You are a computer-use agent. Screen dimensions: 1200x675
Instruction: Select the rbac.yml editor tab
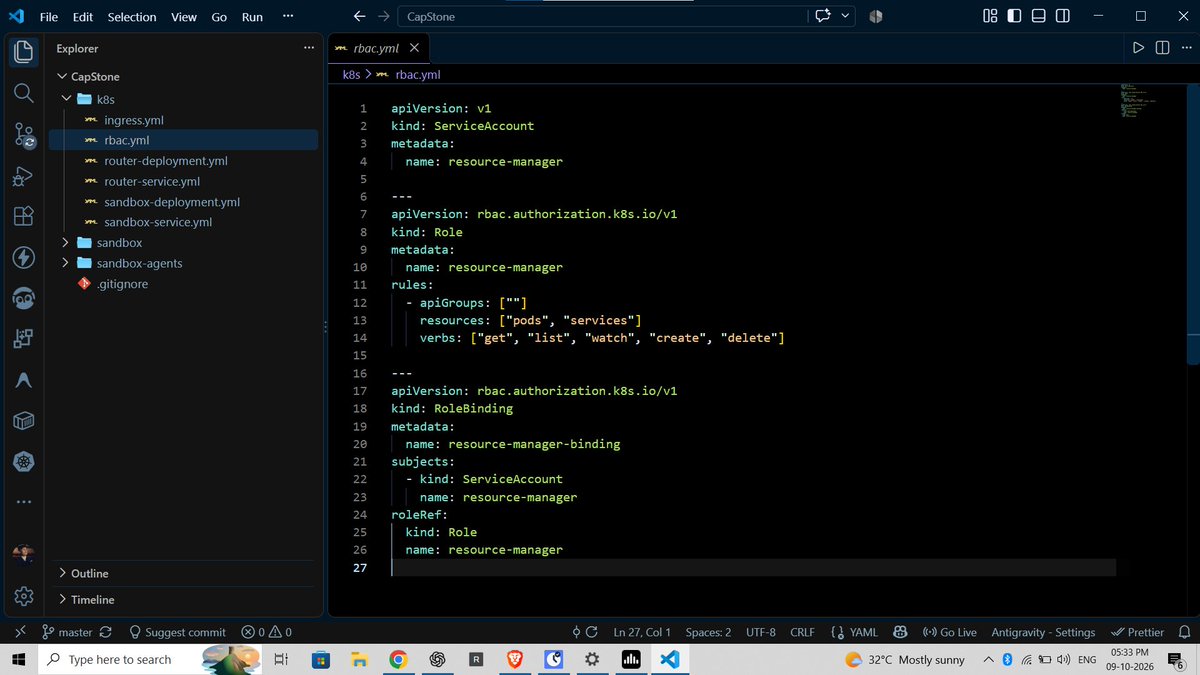pos(377,47)
